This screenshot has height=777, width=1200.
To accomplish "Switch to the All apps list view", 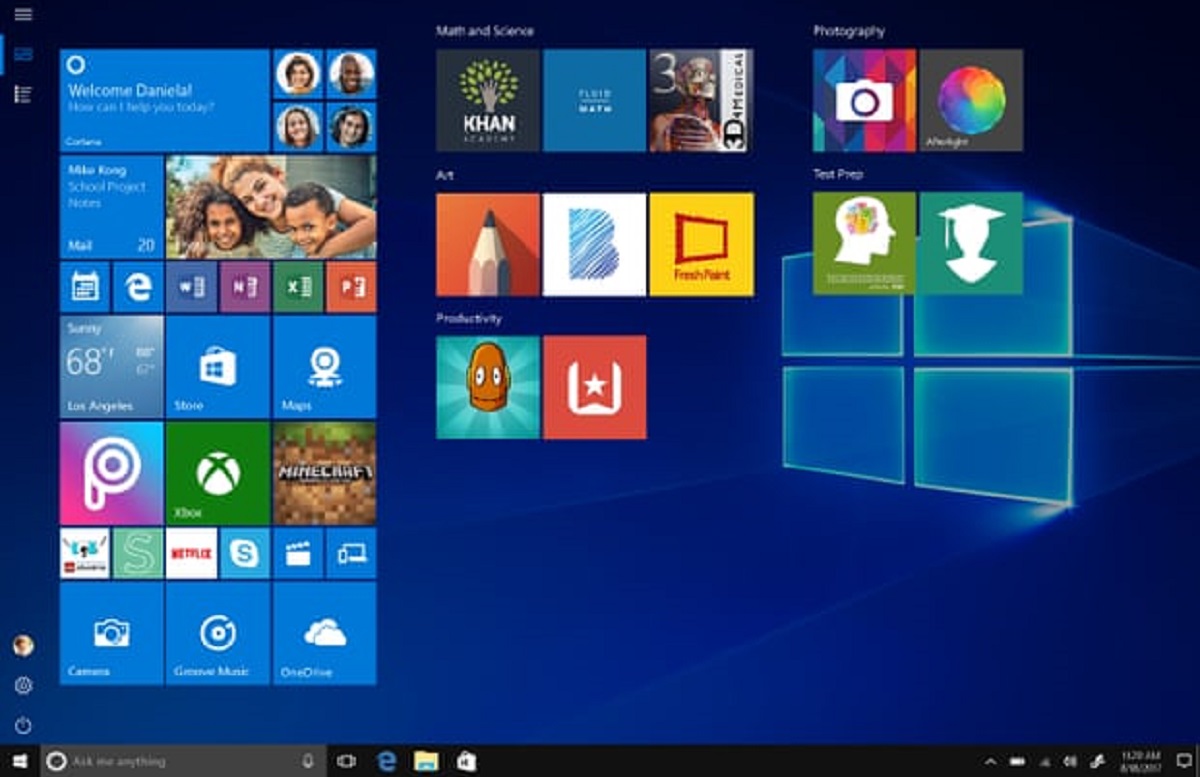I will click(23, 94).
